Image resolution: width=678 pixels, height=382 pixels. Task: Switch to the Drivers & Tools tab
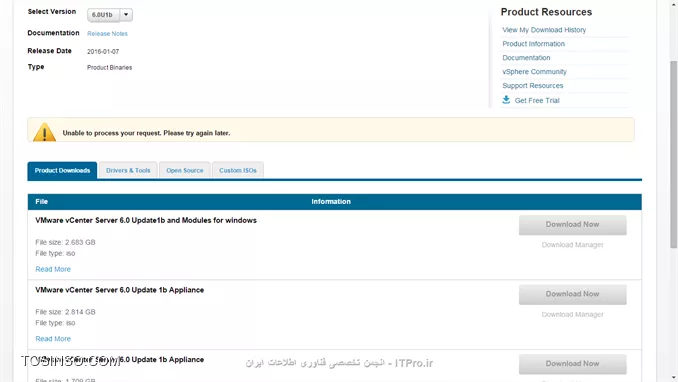coord(128,170)
